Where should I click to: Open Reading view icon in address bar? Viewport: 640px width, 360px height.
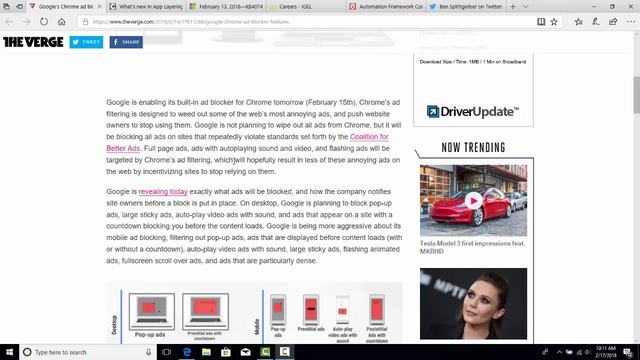[x=541, y=22]
